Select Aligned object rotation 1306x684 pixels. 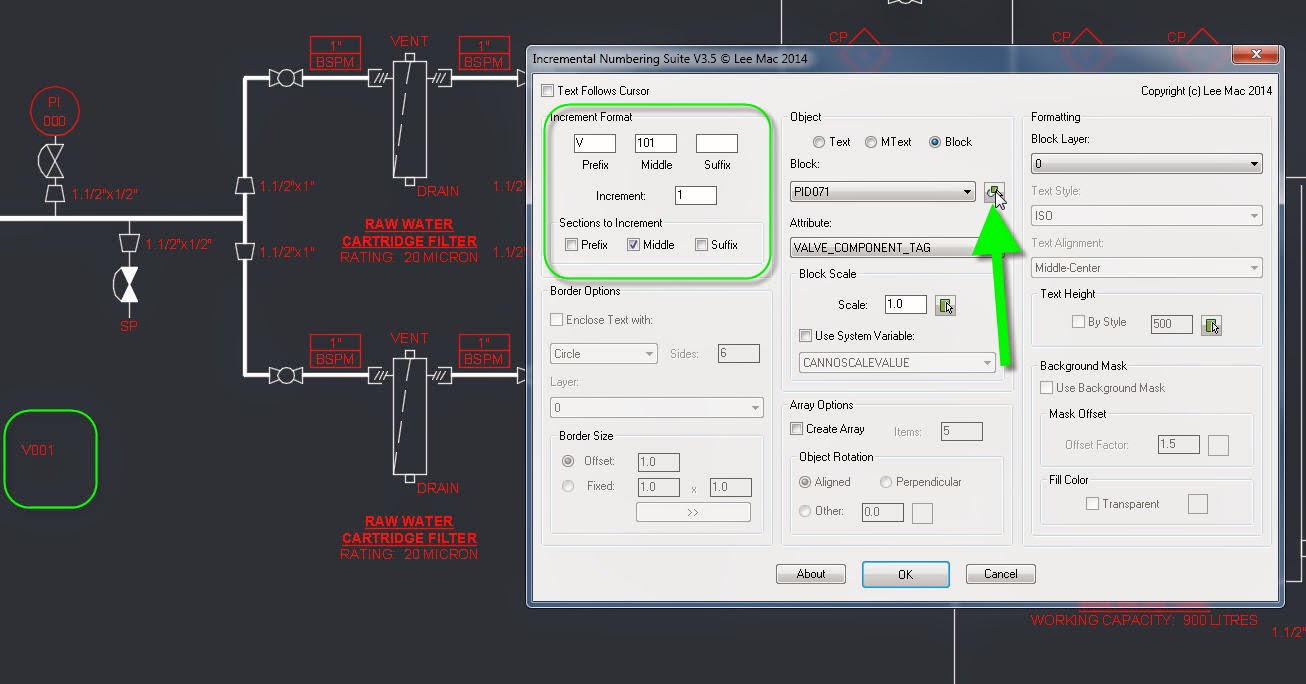[x=806, y=482]
